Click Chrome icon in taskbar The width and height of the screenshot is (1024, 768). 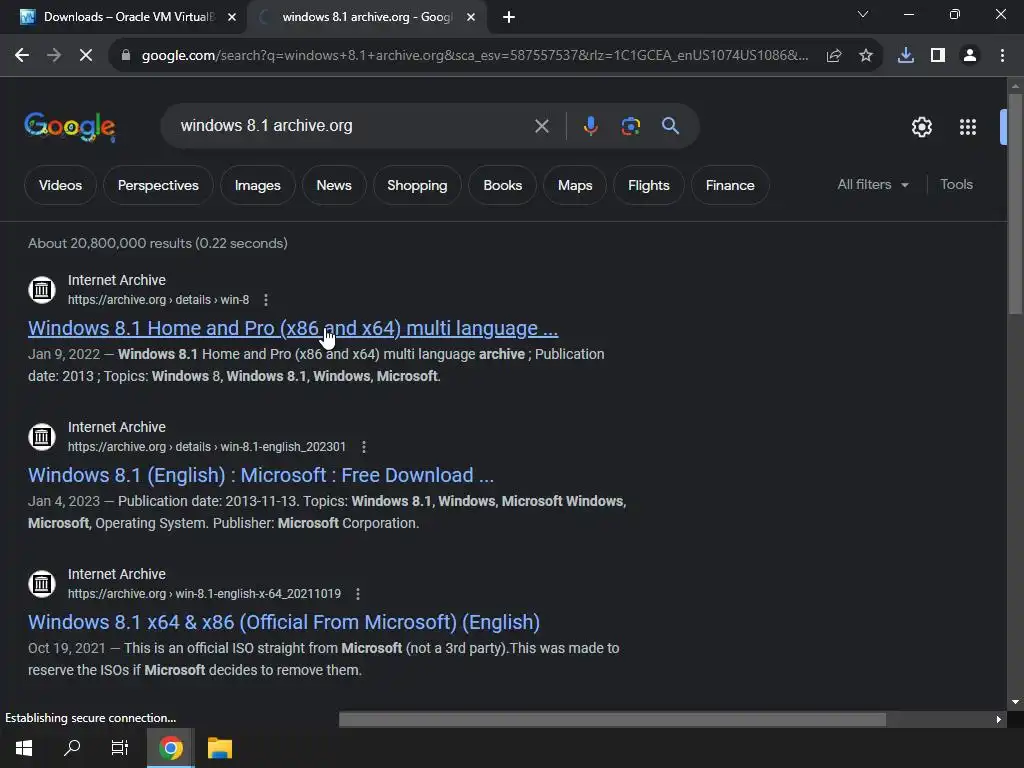tap(170, 748)
